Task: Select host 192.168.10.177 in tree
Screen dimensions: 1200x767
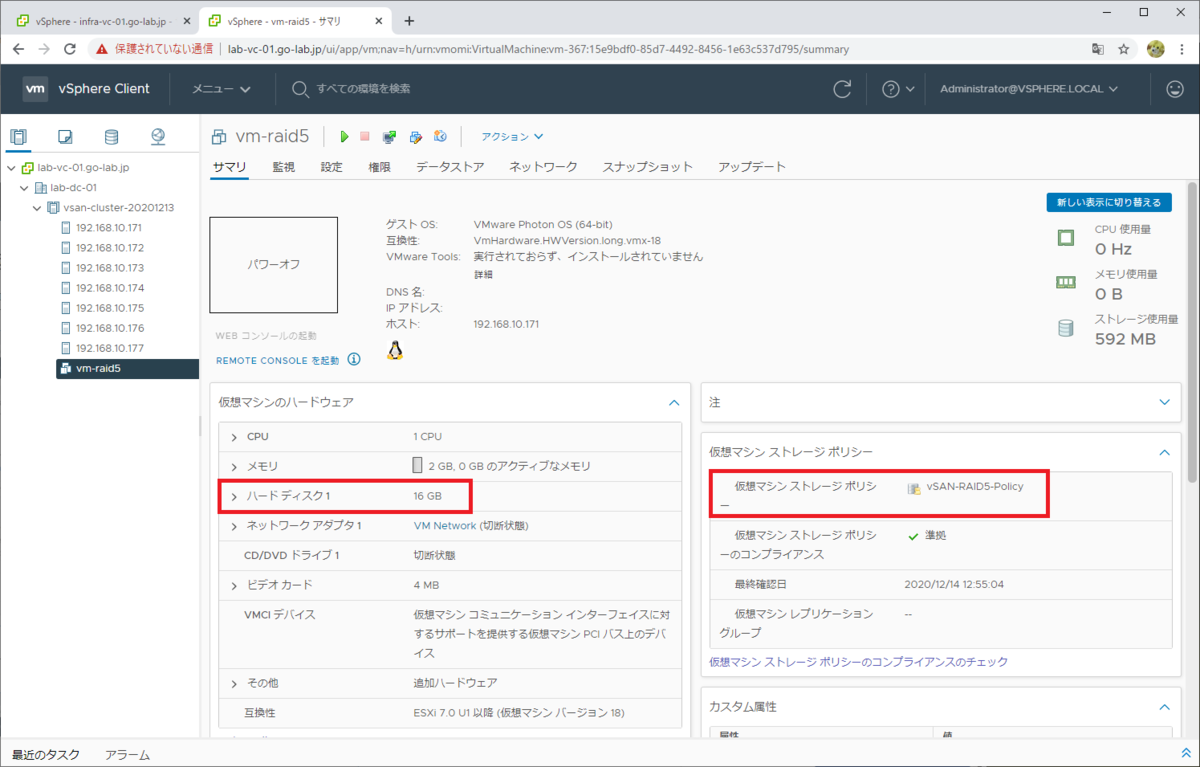Action: 109,348
